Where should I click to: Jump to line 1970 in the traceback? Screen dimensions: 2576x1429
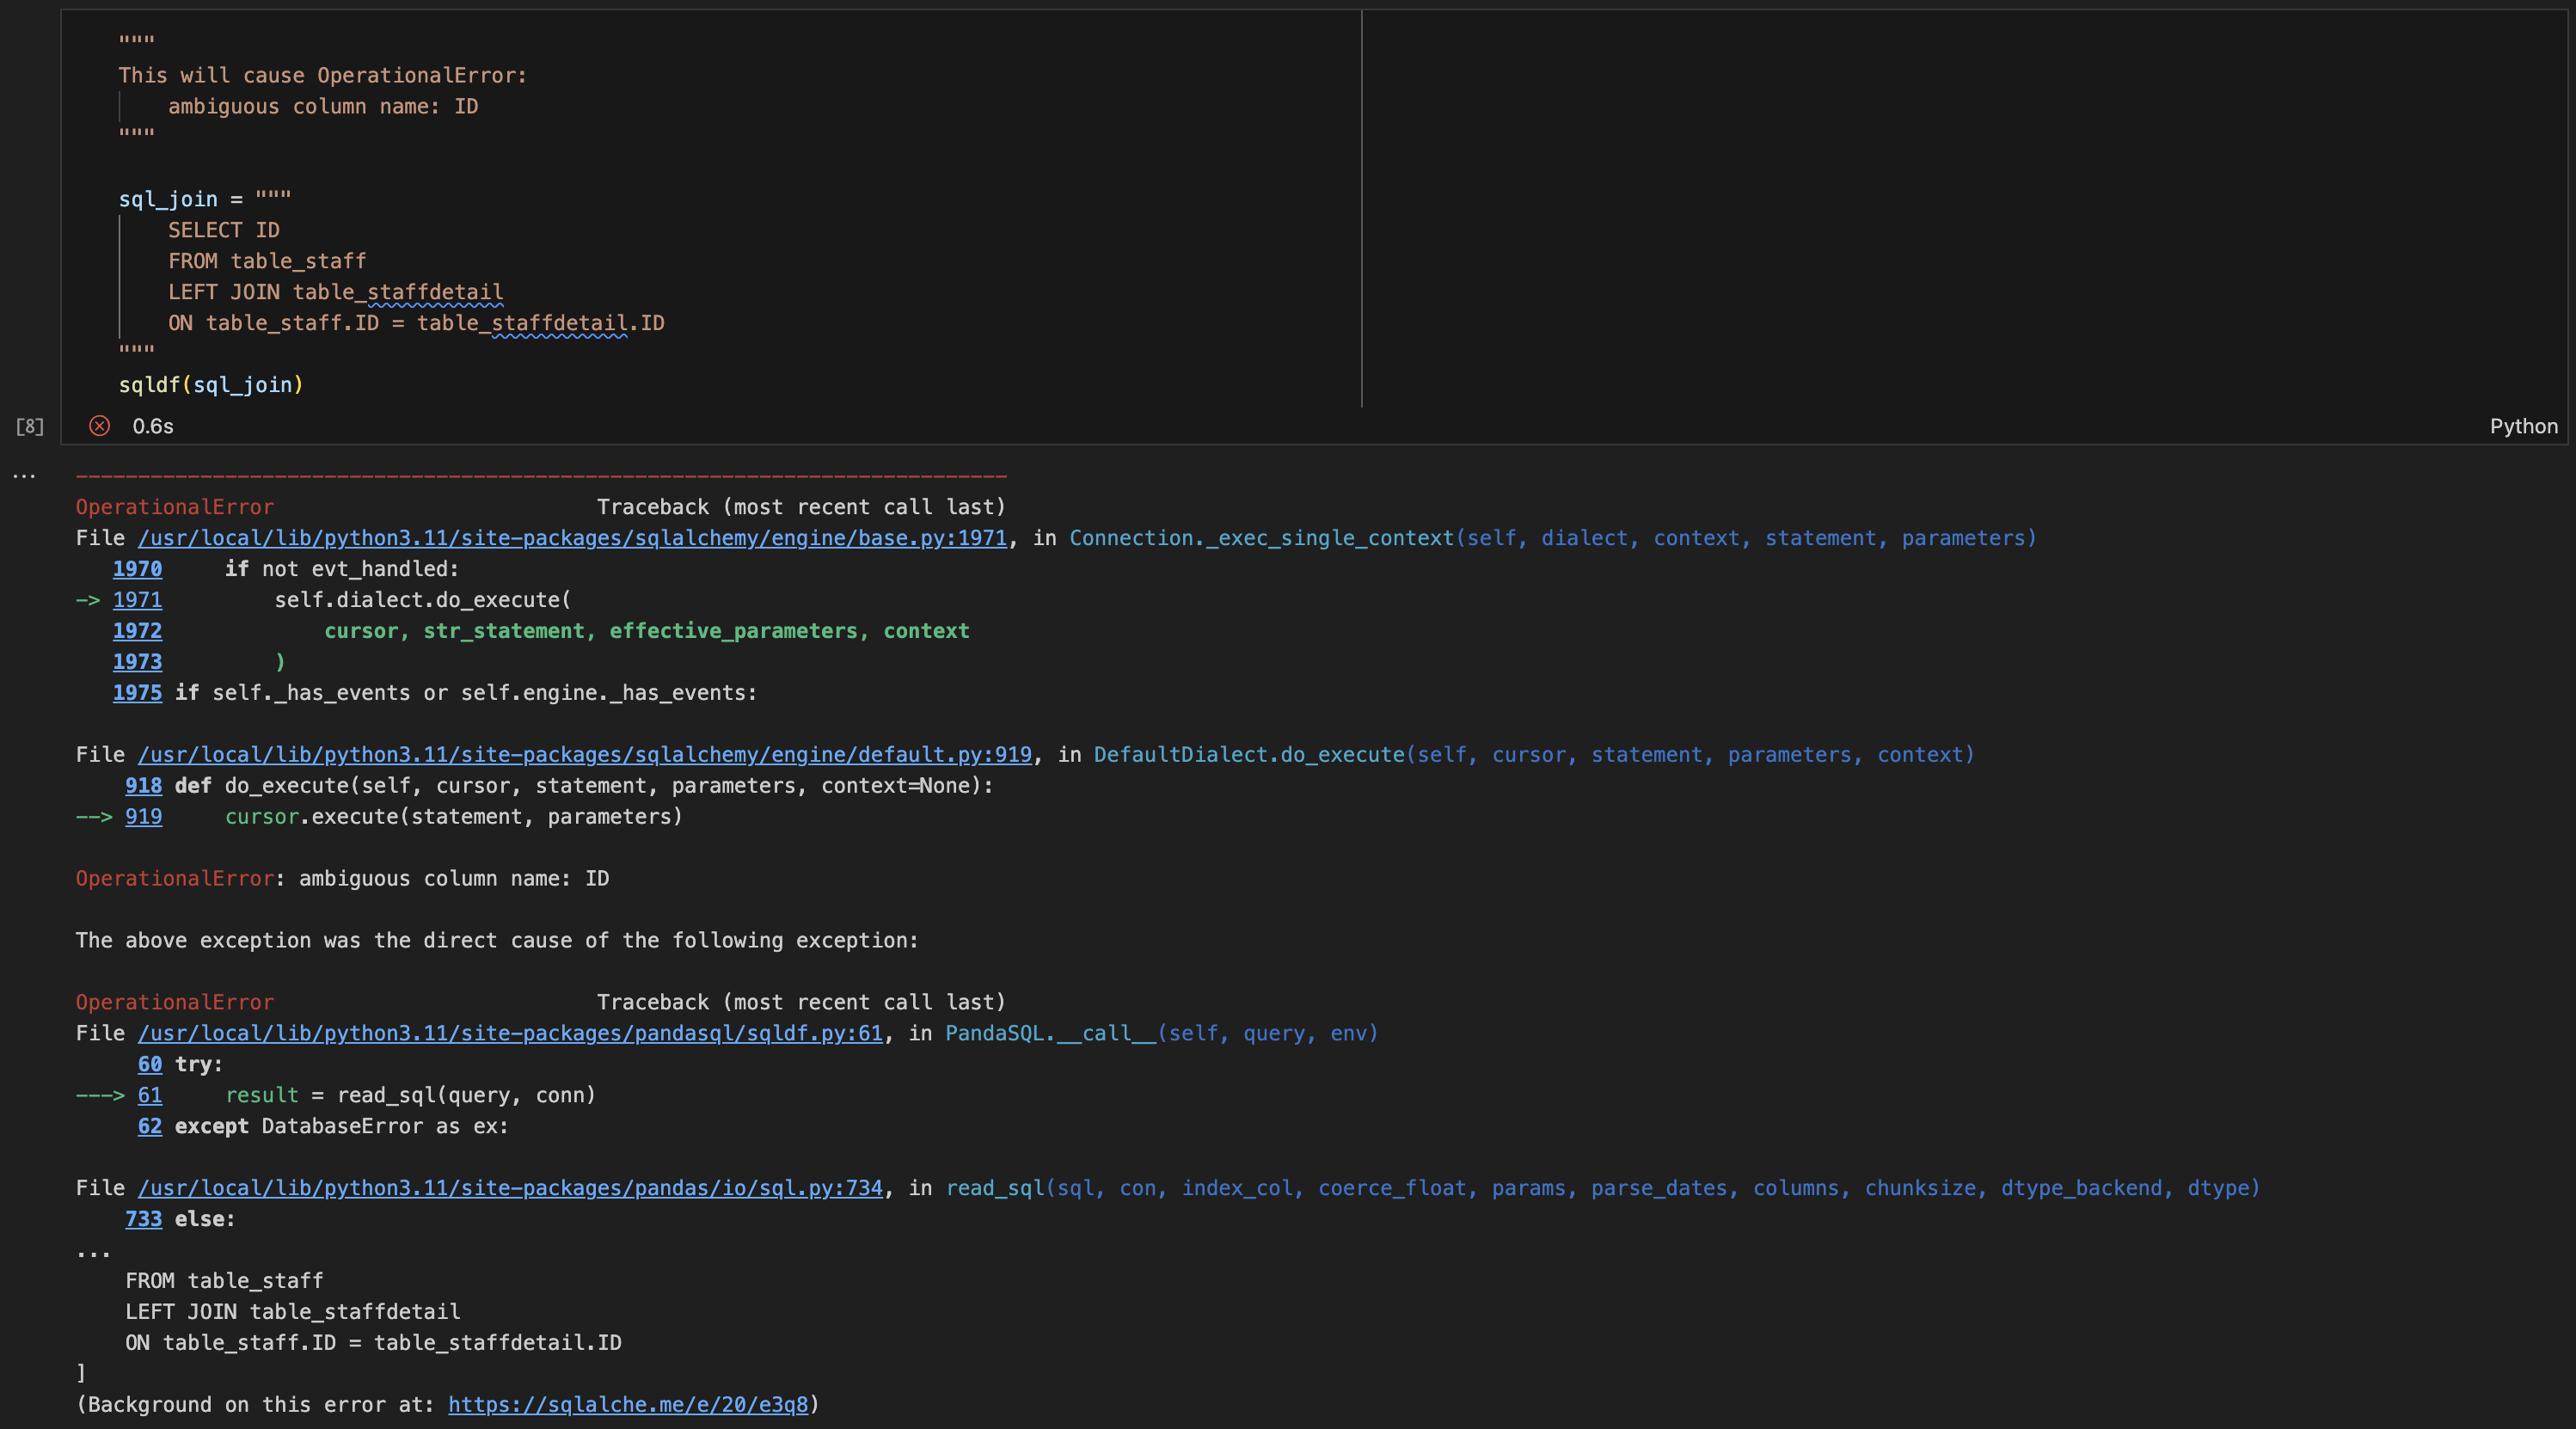[x=137, y=569]
